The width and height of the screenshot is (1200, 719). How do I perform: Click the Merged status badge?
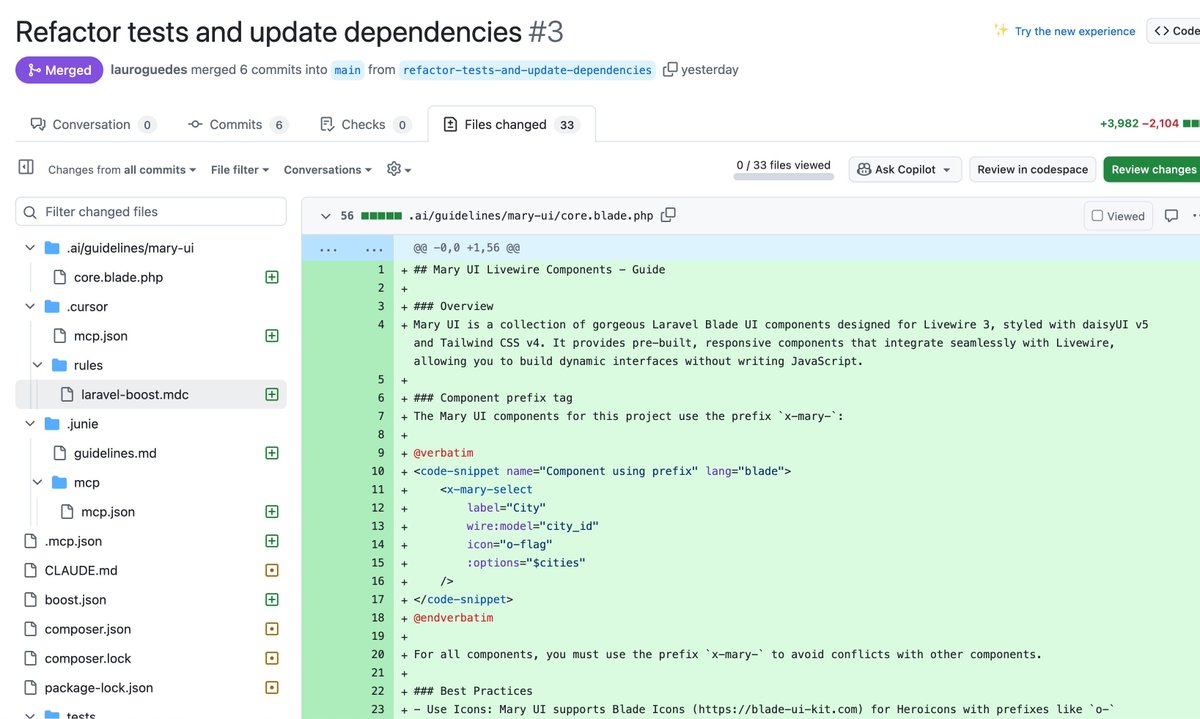[x=59, y=70]
